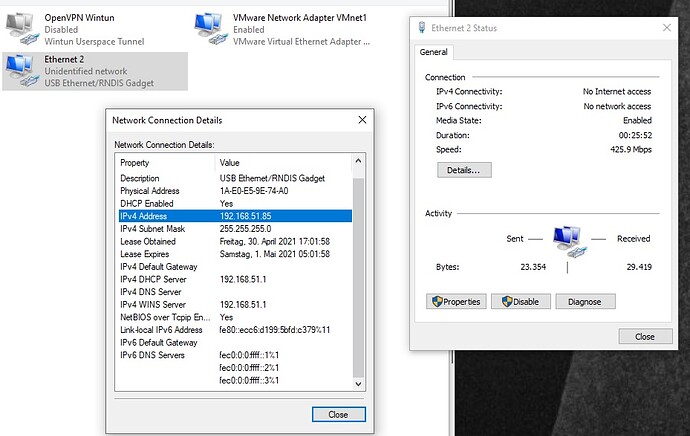Click the fec0:0:0:ffff::2%1 value

click(x=249, y=368)
